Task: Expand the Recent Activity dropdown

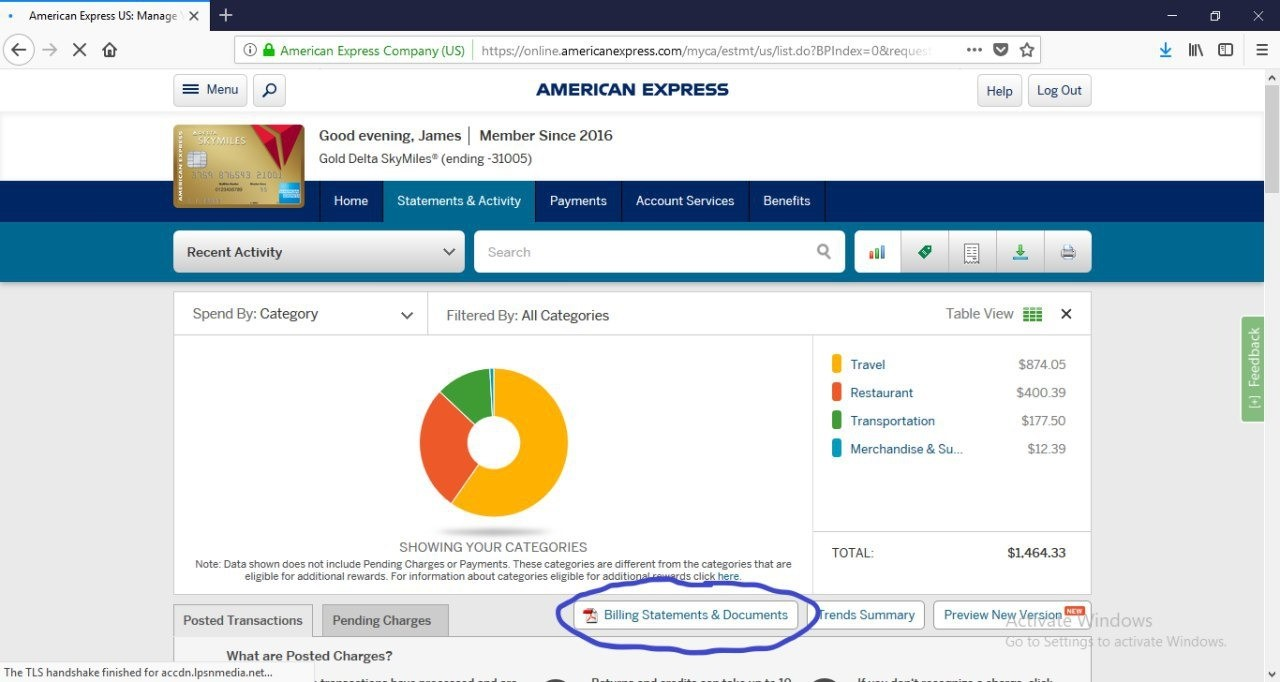Action: point(319,252)
